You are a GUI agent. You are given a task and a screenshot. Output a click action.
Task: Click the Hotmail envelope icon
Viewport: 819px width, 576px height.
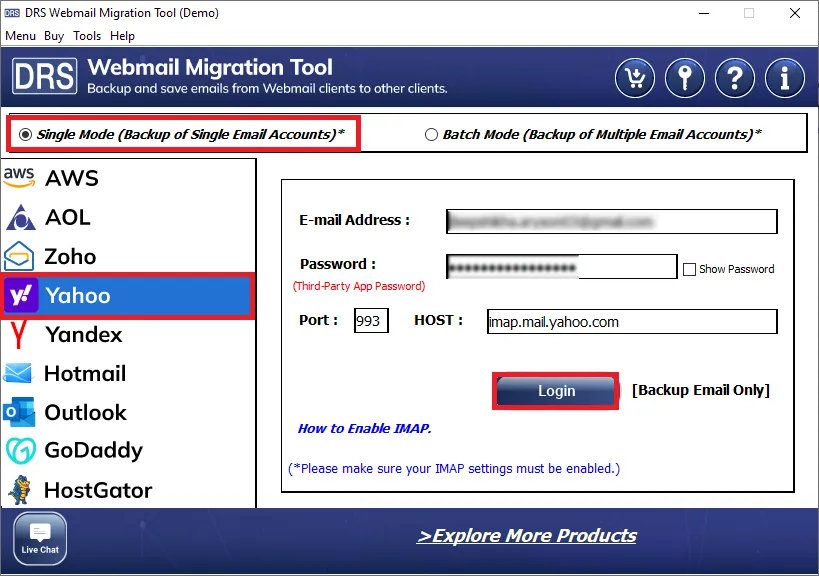coord(18,373)
